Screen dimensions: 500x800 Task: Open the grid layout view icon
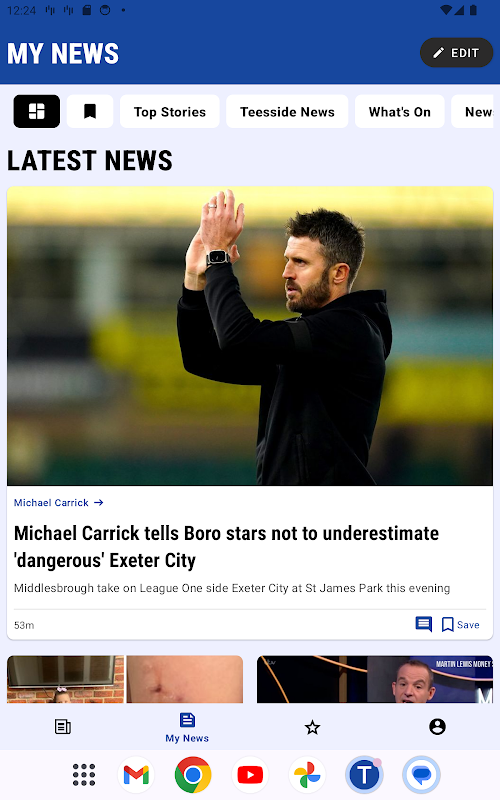[37, 111]
